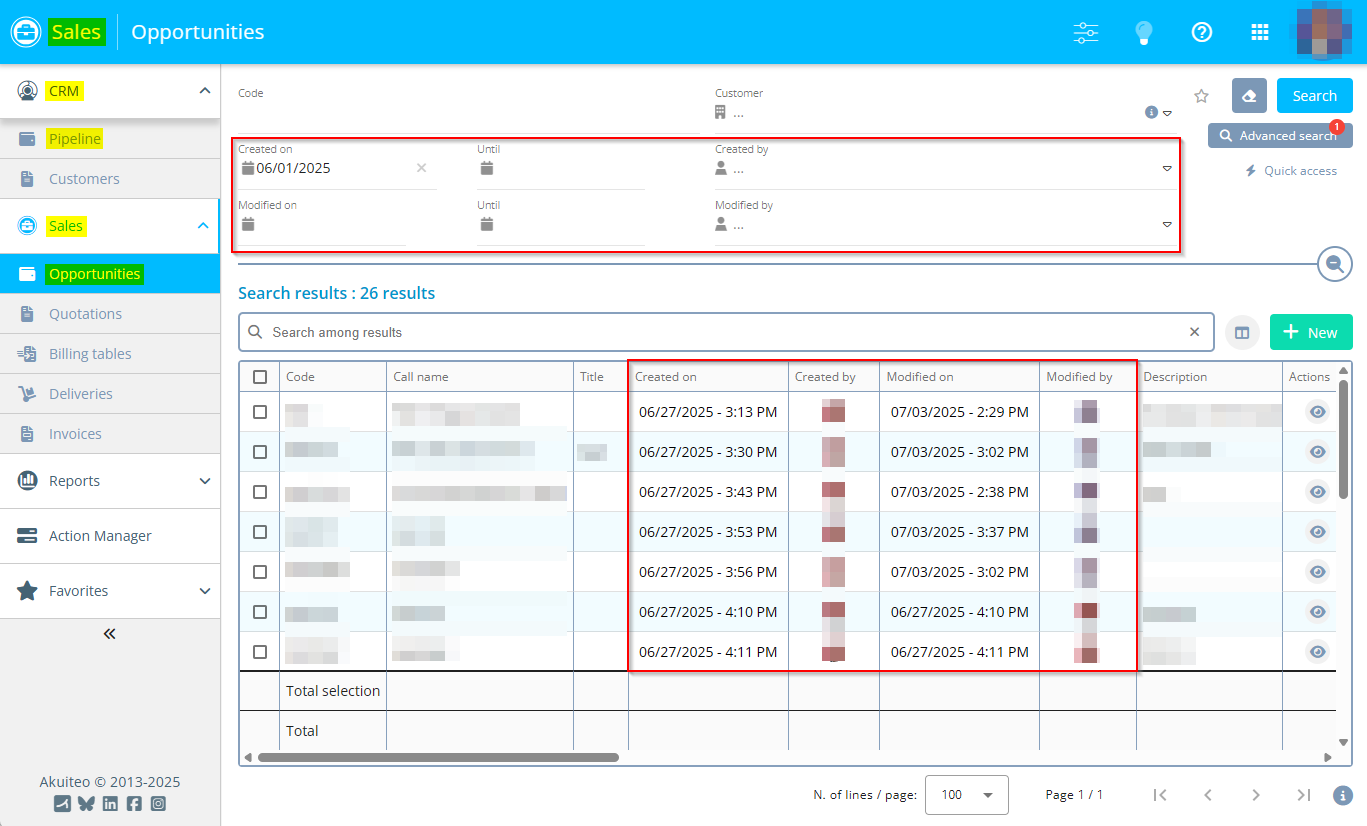Collapse the sidebar with double chevron
Image resolution: width=1367 pixels, height=826 pixels.
110,633
